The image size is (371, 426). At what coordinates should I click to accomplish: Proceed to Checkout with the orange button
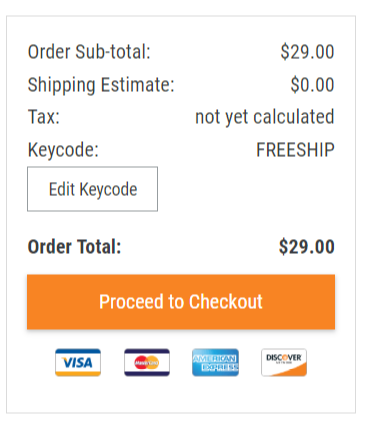181,302
